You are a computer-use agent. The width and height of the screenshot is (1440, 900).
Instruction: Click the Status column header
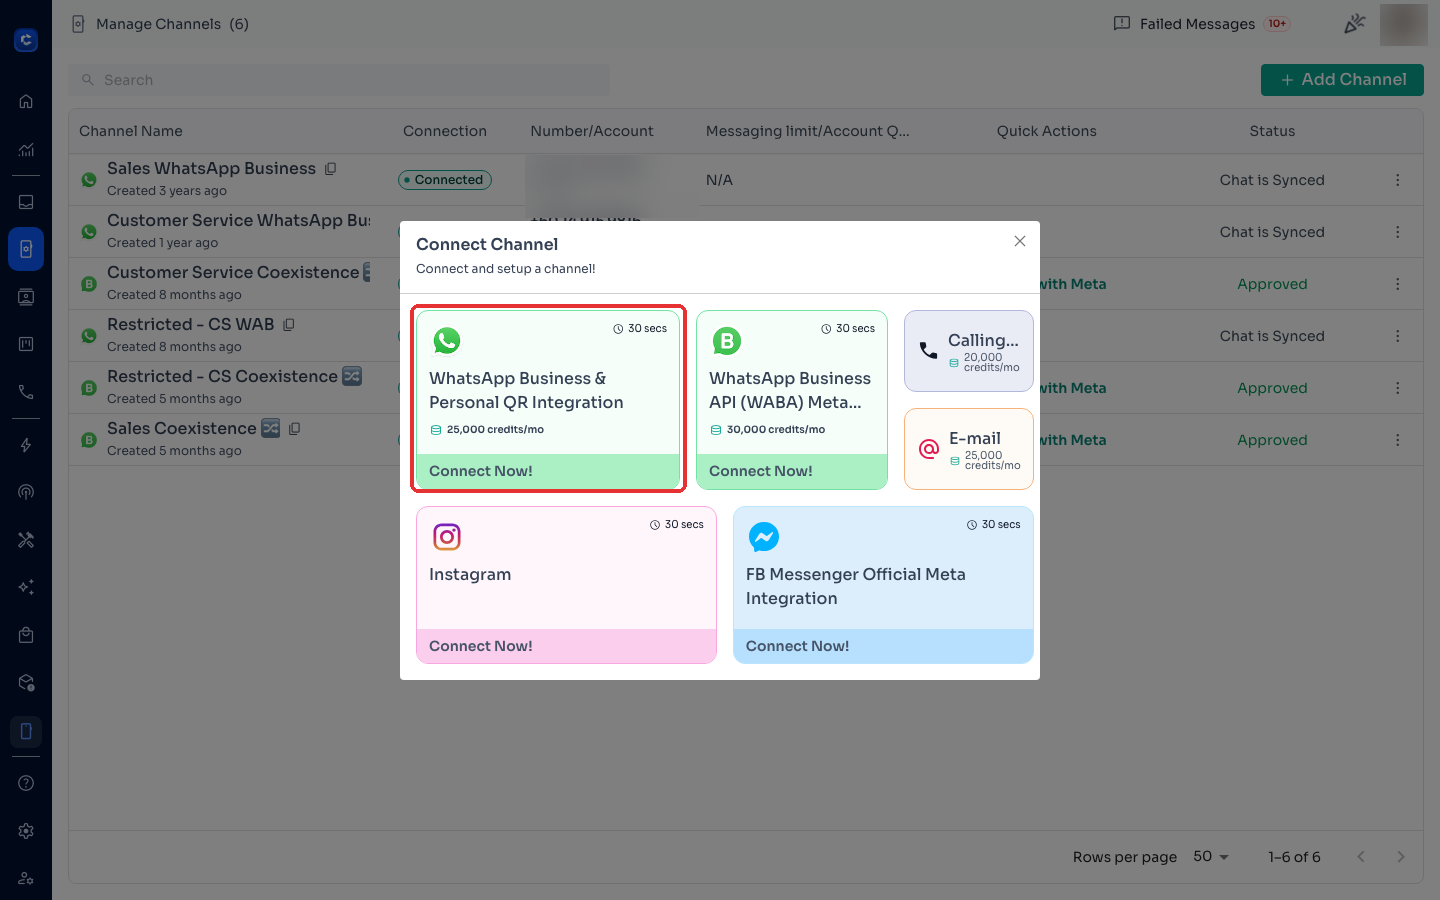(1272, 131)
